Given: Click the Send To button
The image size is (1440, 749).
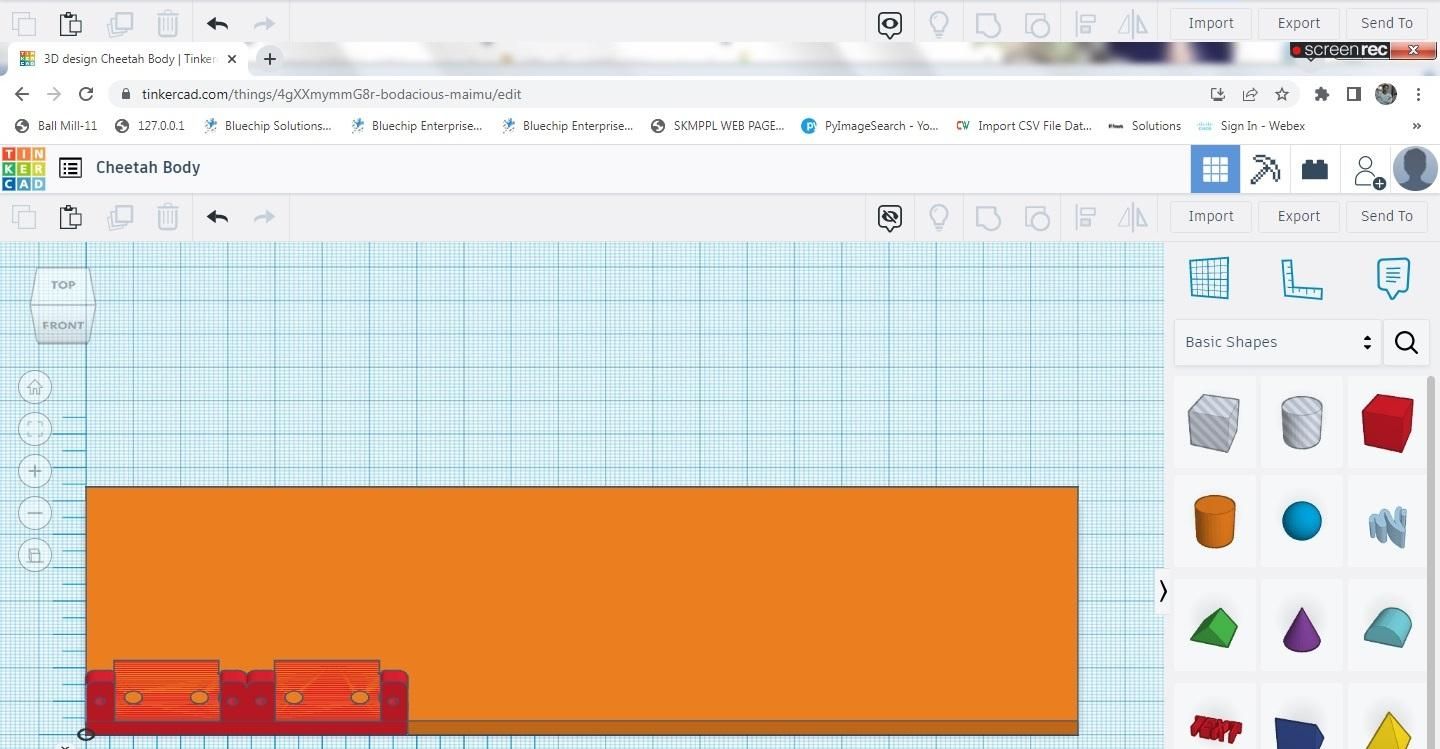Looking at the screenshot, I should [x=1386, y=216].
